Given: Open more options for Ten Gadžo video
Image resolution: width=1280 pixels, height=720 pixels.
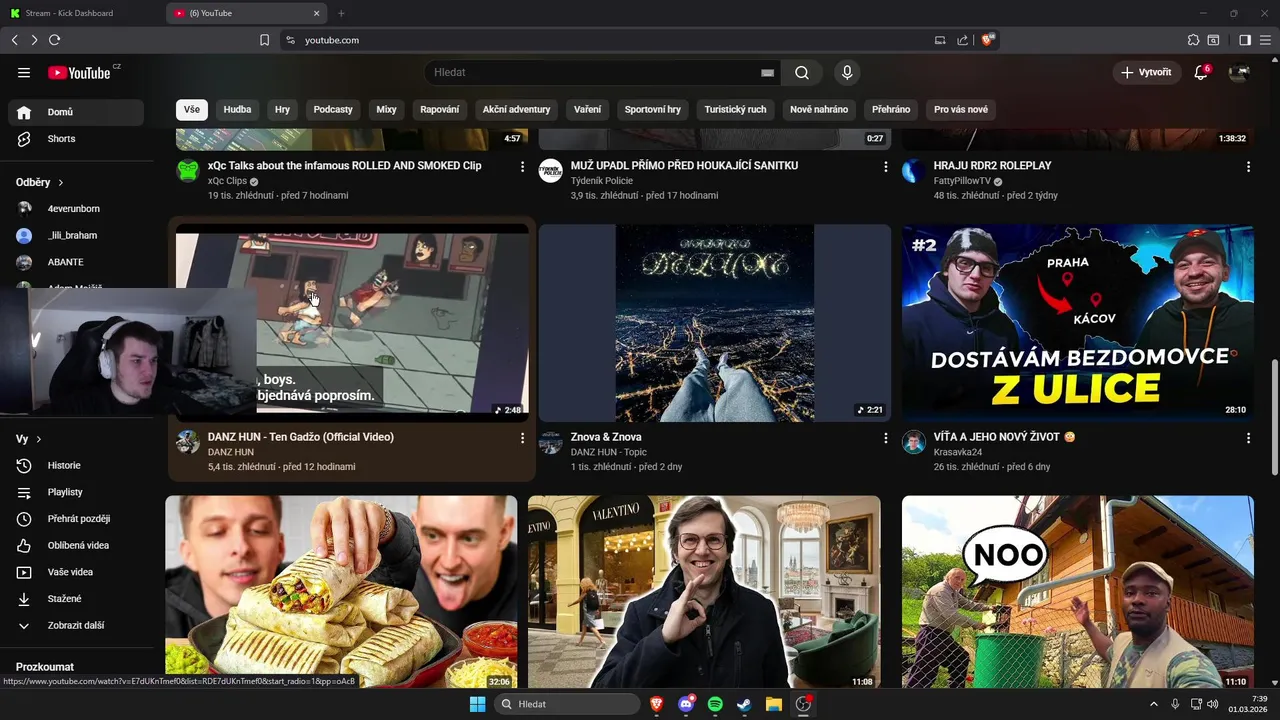Looking at the screenshot, I should click(522, 438).
